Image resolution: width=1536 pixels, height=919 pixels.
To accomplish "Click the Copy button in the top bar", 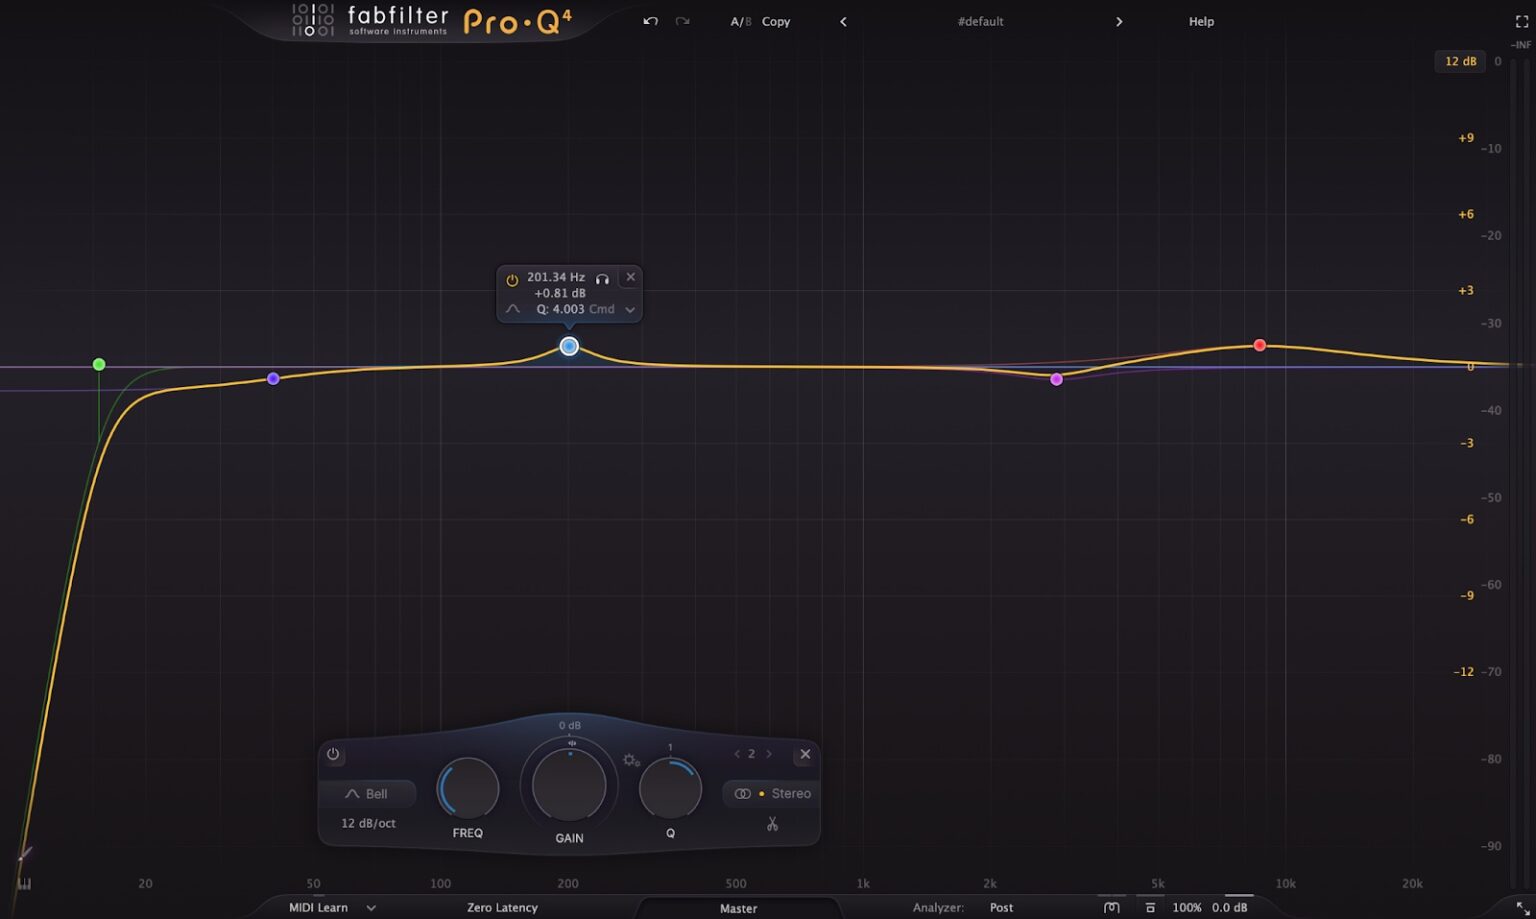I will 776,21.
